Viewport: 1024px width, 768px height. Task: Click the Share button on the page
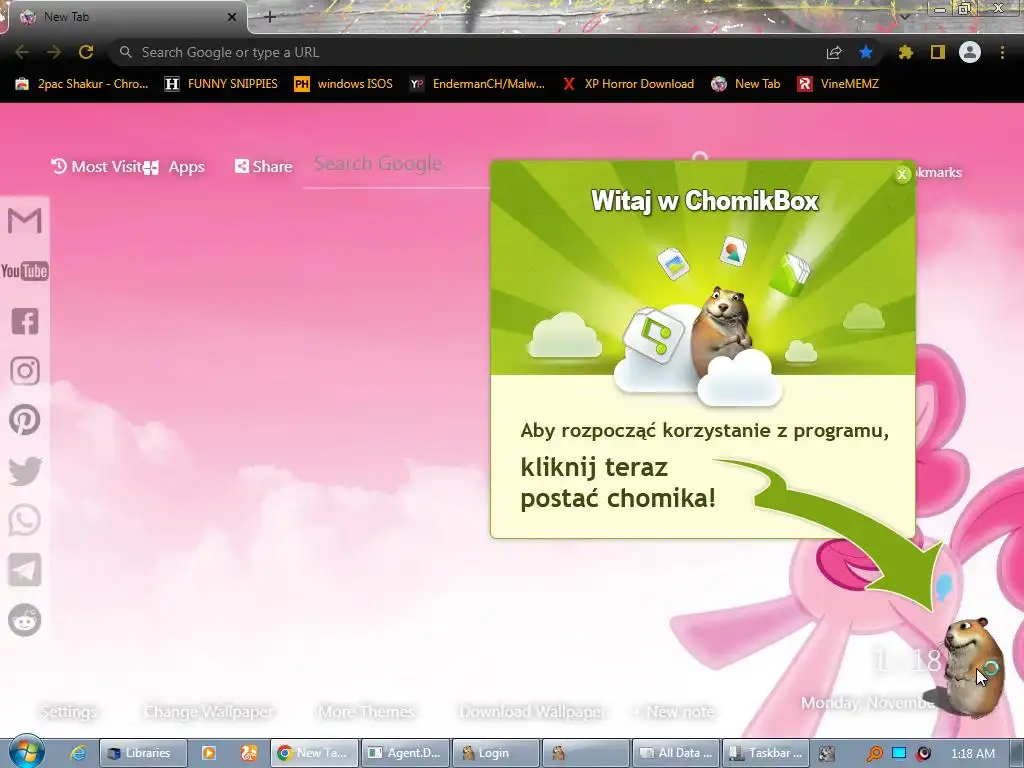click(x=263, y=167)
